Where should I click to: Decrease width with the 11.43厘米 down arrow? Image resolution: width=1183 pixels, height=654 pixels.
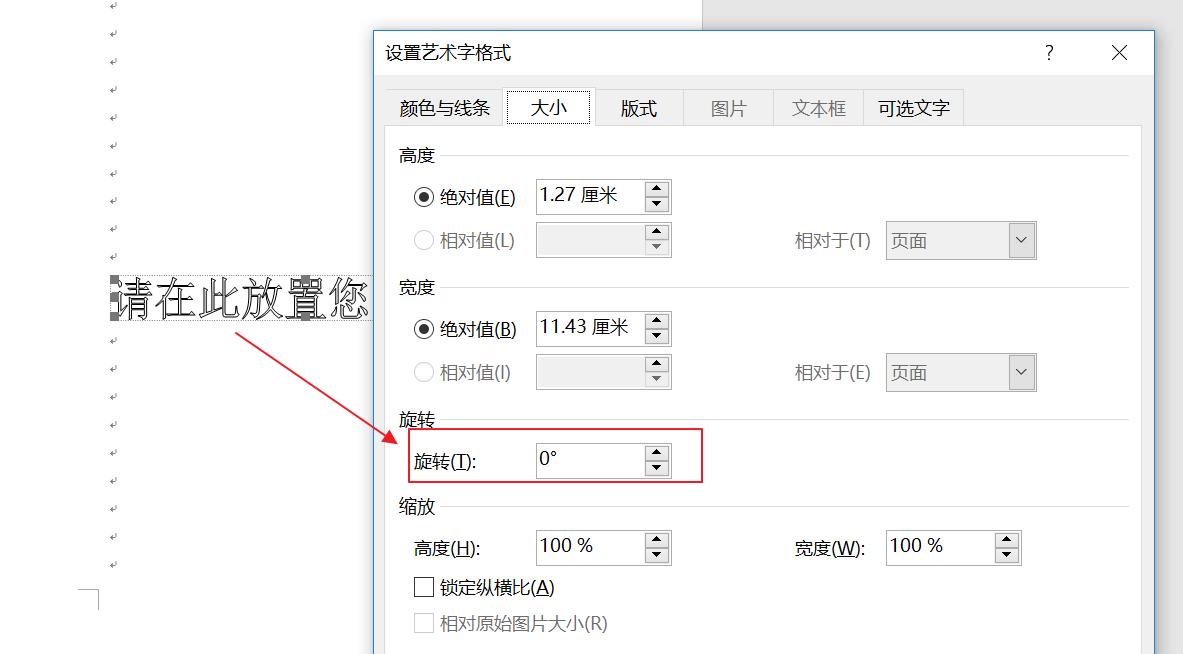(656, 334)
